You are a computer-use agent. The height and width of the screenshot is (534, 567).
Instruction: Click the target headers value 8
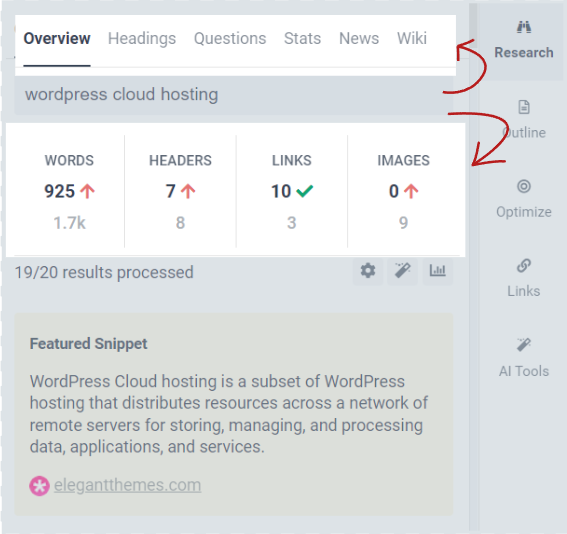pos(180,223)
